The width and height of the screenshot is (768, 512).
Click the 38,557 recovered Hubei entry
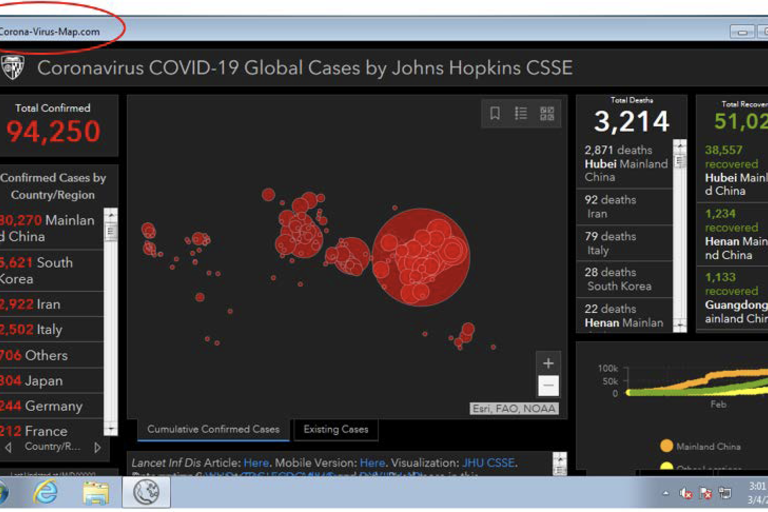[x=732, y=170]
